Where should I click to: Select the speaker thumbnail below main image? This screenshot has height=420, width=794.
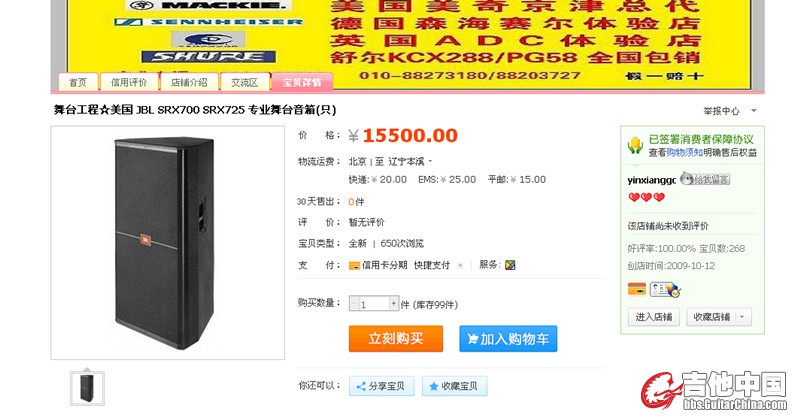[87, 388]
